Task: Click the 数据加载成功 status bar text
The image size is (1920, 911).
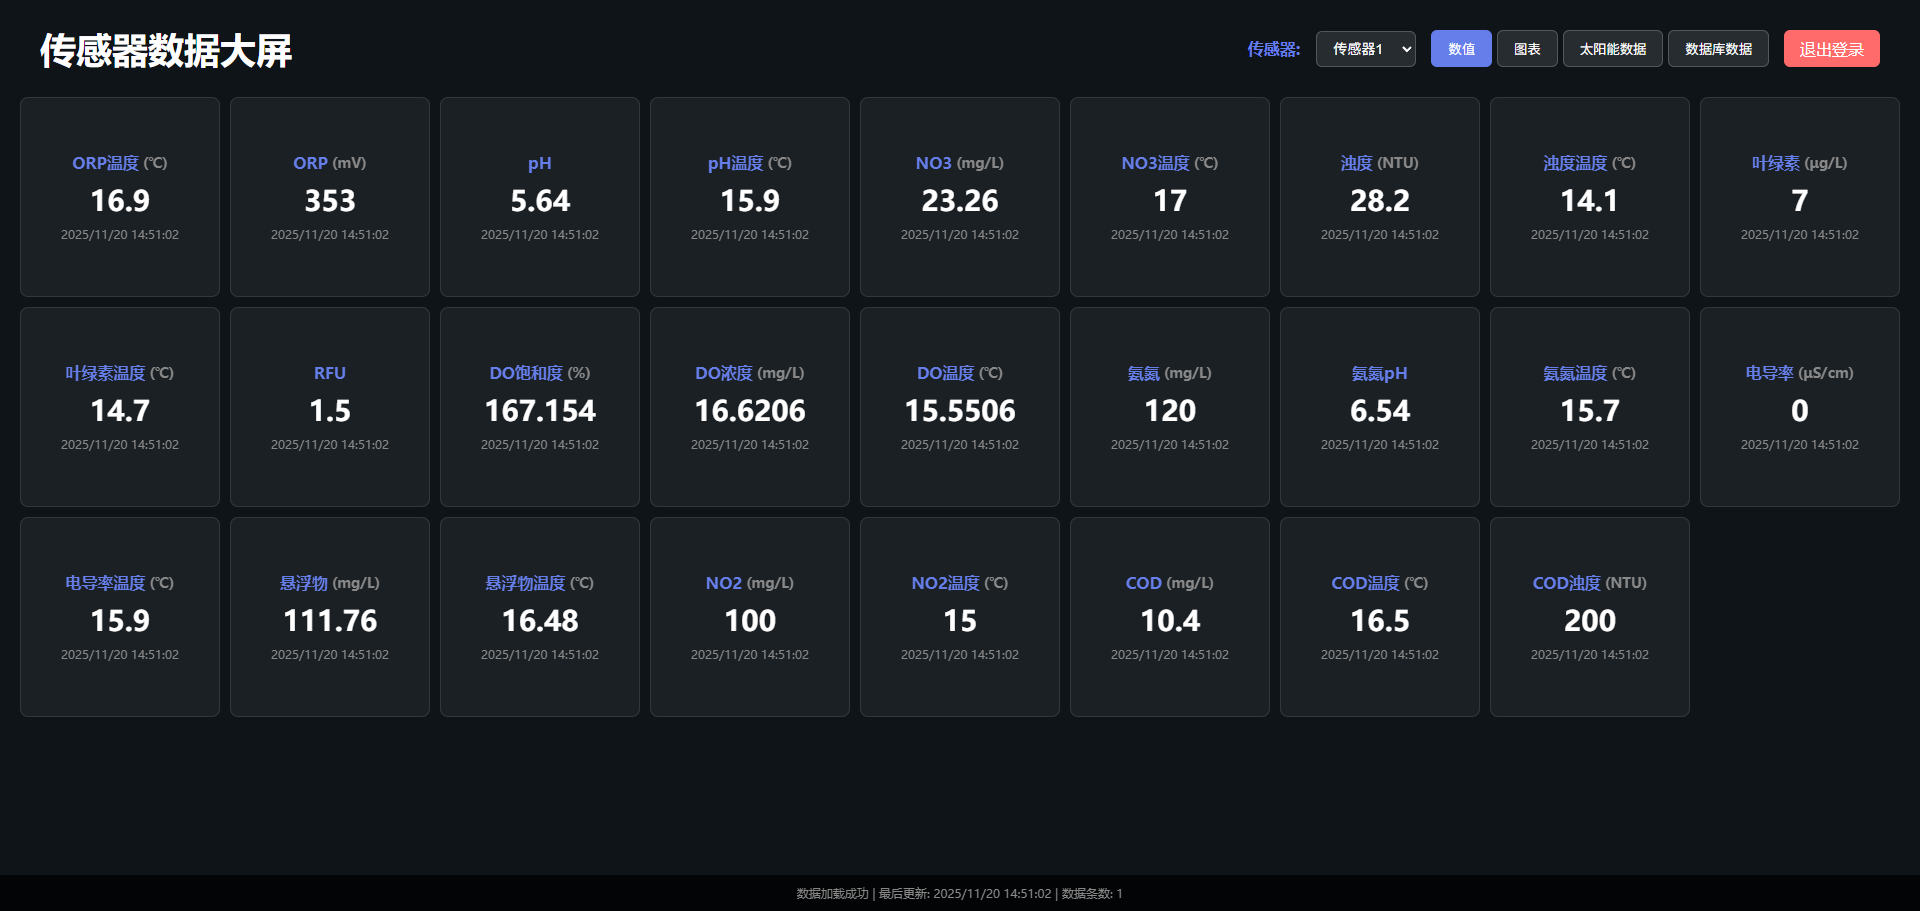Action: point(832,894)
